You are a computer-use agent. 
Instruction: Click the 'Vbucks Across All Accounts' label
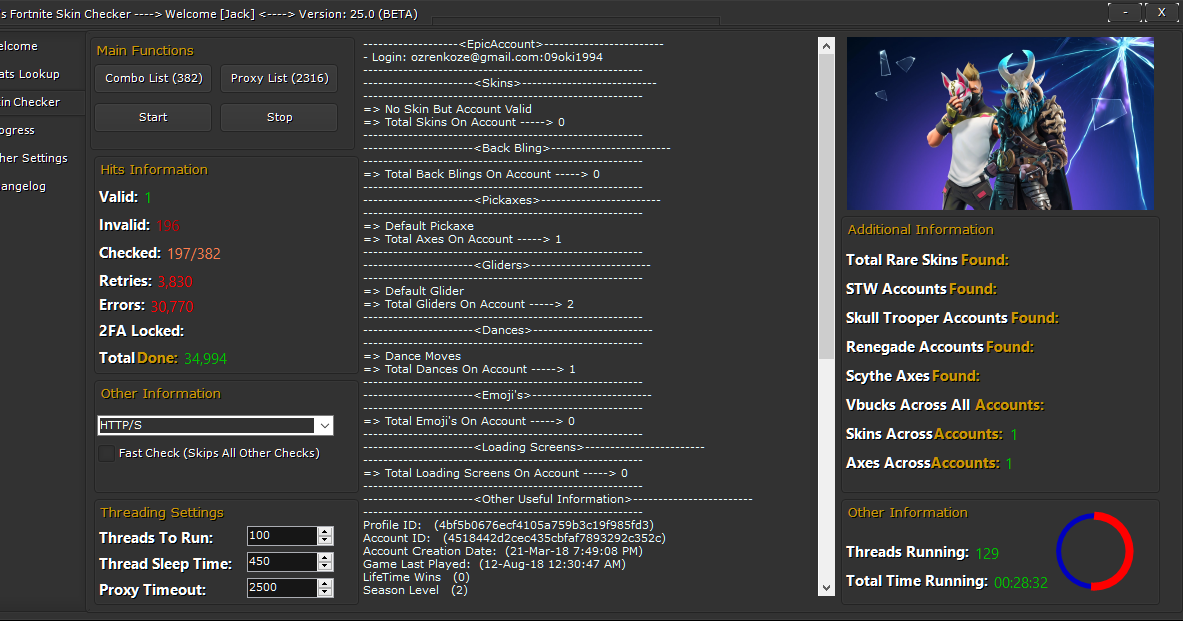click(x=945, y=405)
